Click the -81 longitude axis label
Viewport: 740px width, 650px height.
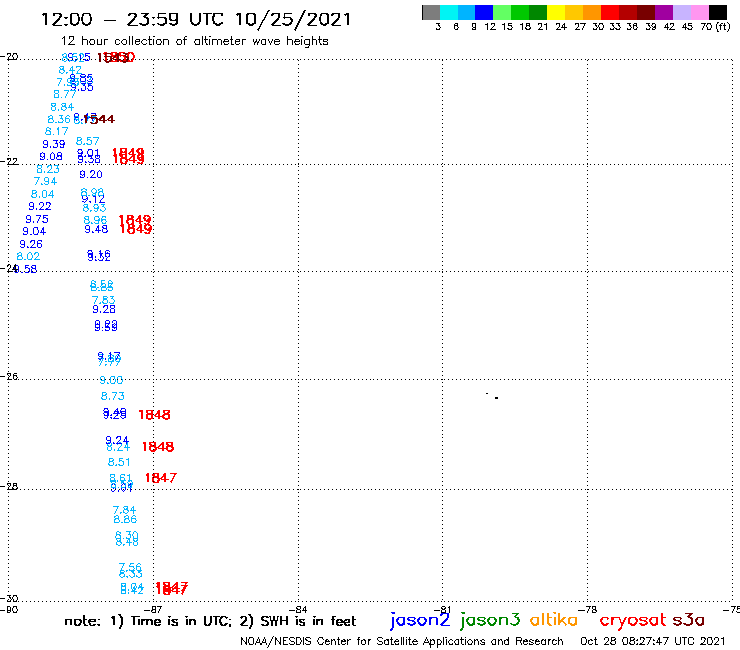(443, 609)
